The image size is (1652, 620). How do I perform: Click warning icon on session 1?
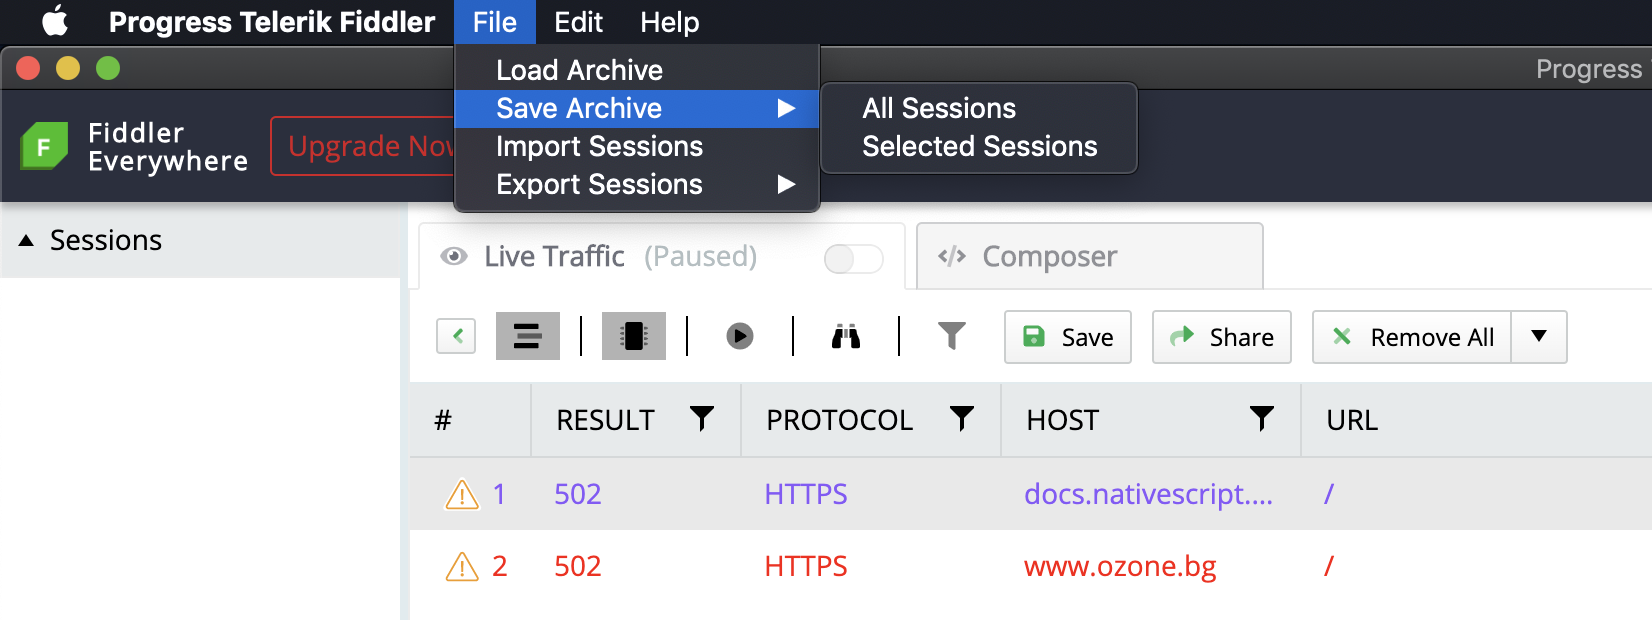click(462, 494)
